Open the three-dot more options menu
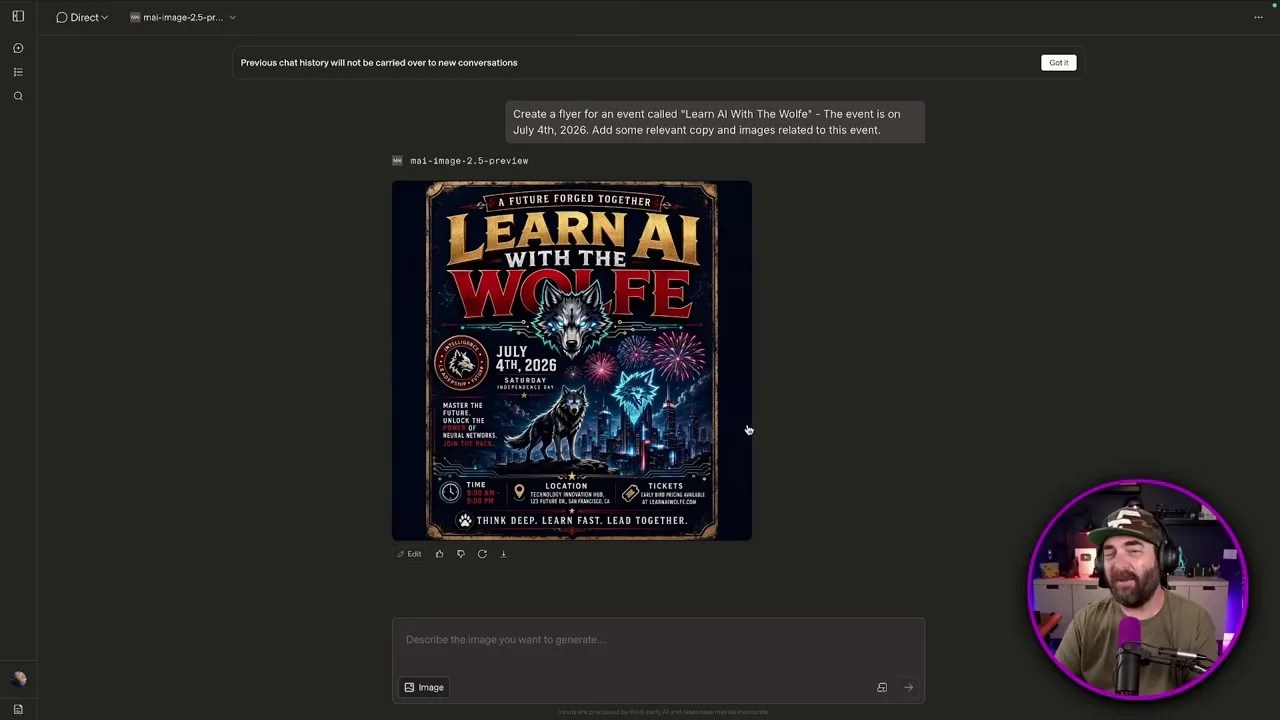The height and width of the screenshot is (720, 1280). [1258, 17]
